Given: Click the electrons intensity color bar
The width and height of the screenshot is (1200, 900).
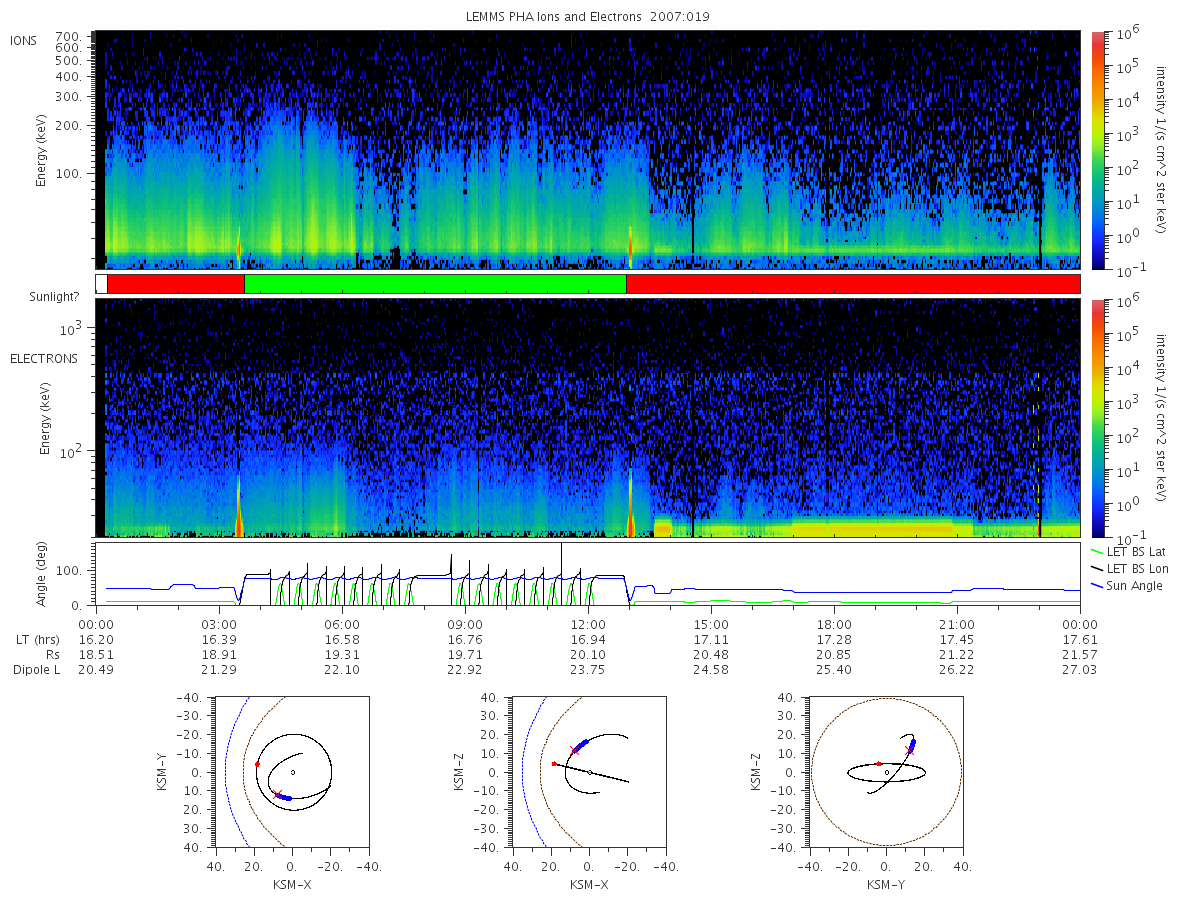Looking at the screenshot, I should pyautogui.click(x=1097, y=418).
